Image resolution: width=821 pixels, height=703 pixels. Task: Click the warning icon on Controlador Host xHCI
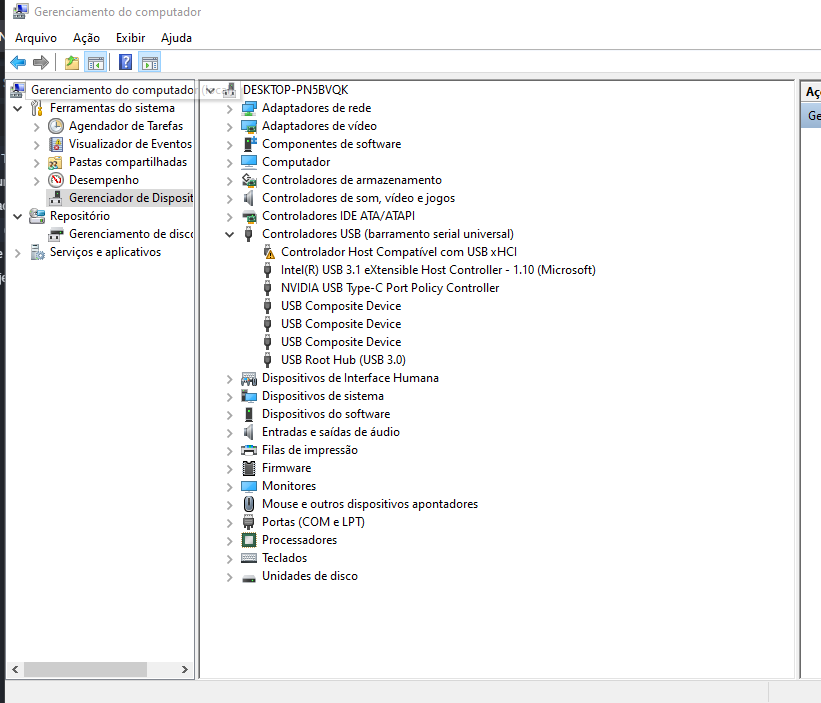tap(269, 252)
